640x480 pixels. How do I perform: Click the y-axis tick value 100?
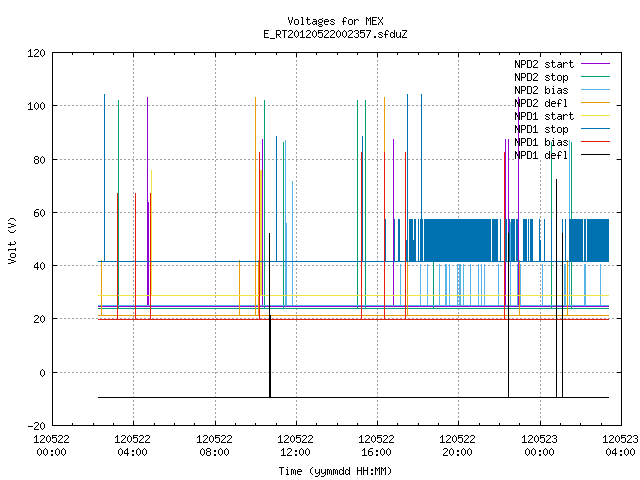click(x=36, y=107)
